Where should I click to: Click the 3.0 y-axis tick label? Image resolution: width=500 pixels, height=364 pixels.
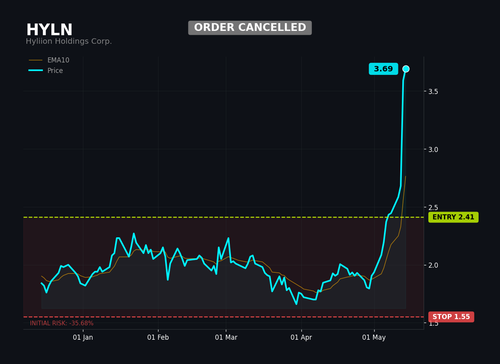[433, 150]
